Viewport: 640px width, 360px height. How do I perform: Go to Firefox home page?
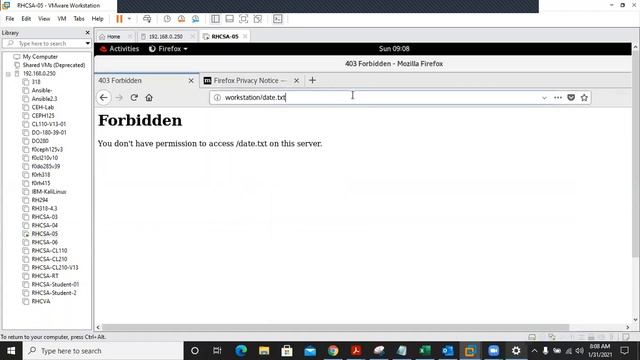tap(149, 98)
